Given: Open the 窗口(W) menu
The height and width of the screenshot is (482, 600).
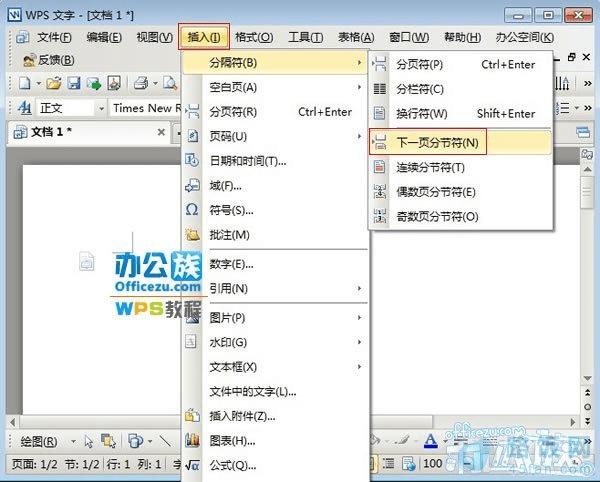Looking at the screenshot, I should click(x=409, y=37).
